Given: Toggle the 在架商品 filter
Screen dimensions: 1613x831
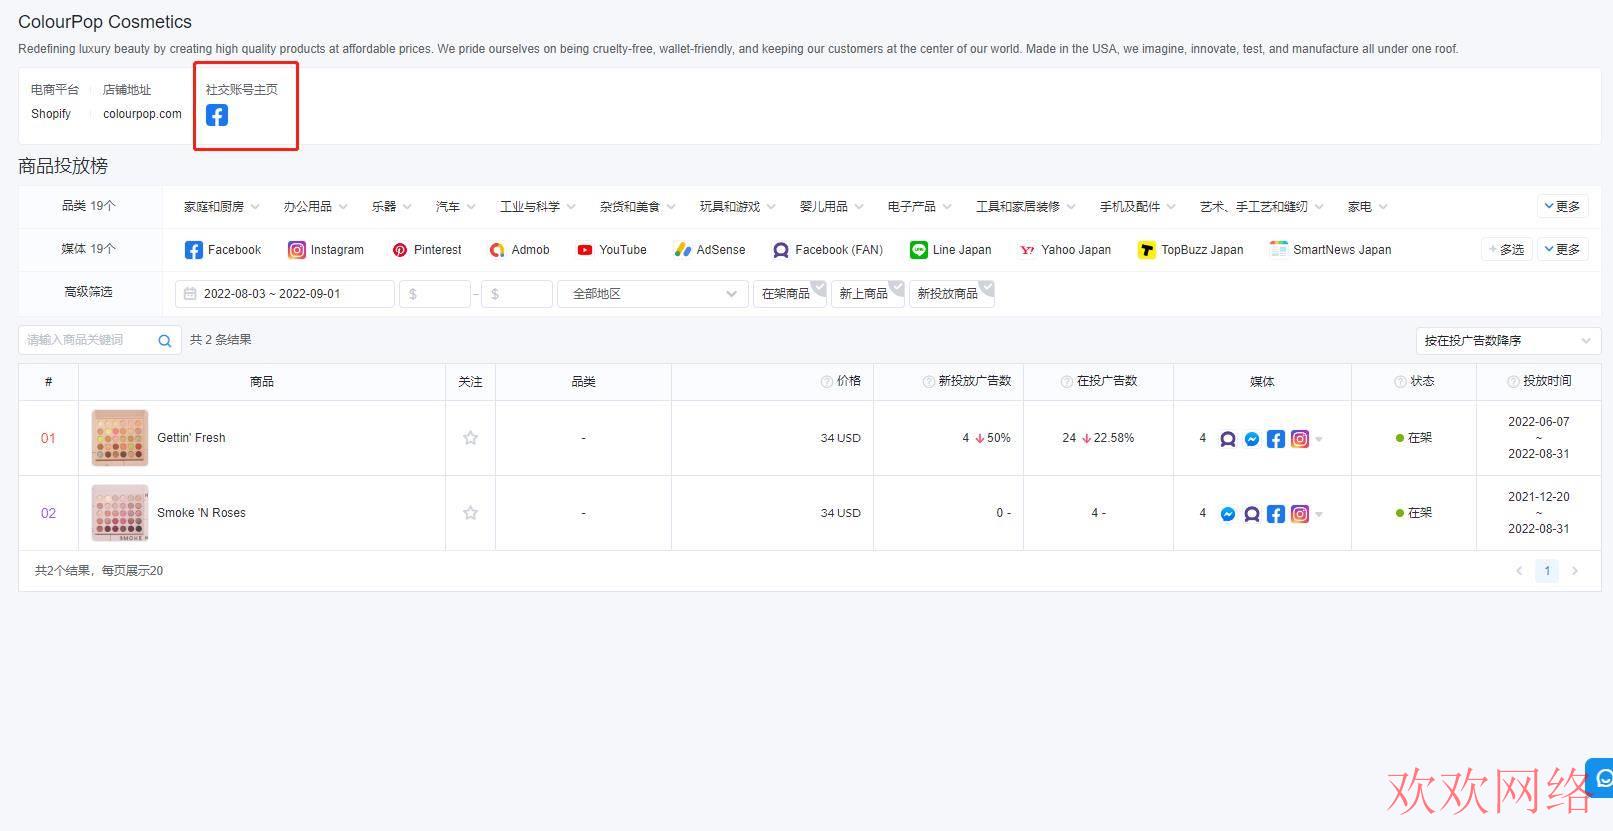Looking at the screenshot, I should tap(790, 294).
